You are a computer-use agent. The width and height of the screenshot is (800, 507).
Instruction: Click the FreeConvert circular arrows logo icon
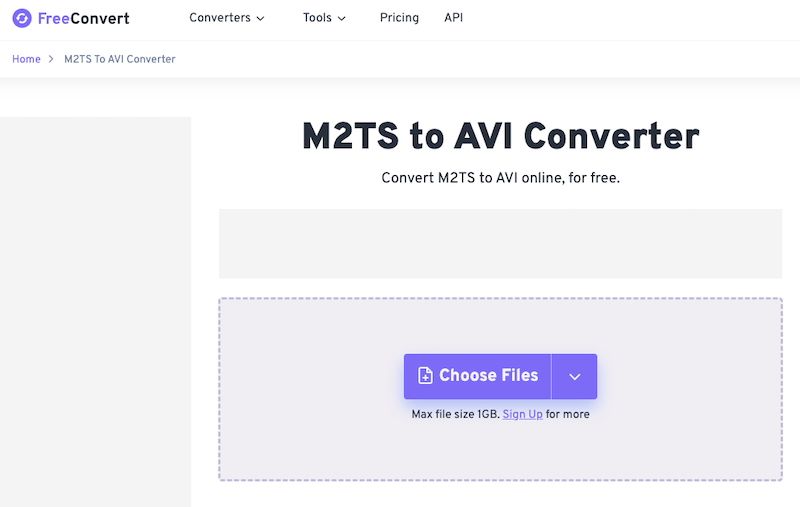(22, 18)
